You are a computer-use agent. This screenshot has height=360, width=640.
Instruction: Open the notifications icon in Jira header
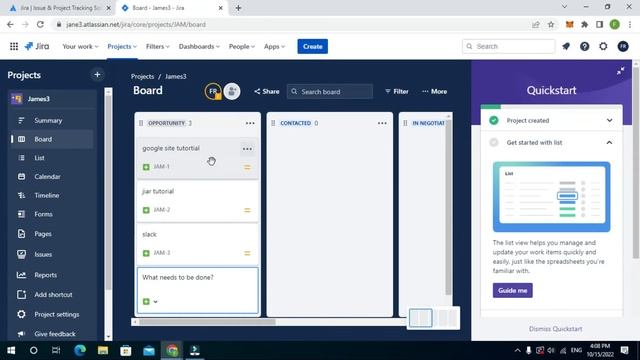point(566,46)
